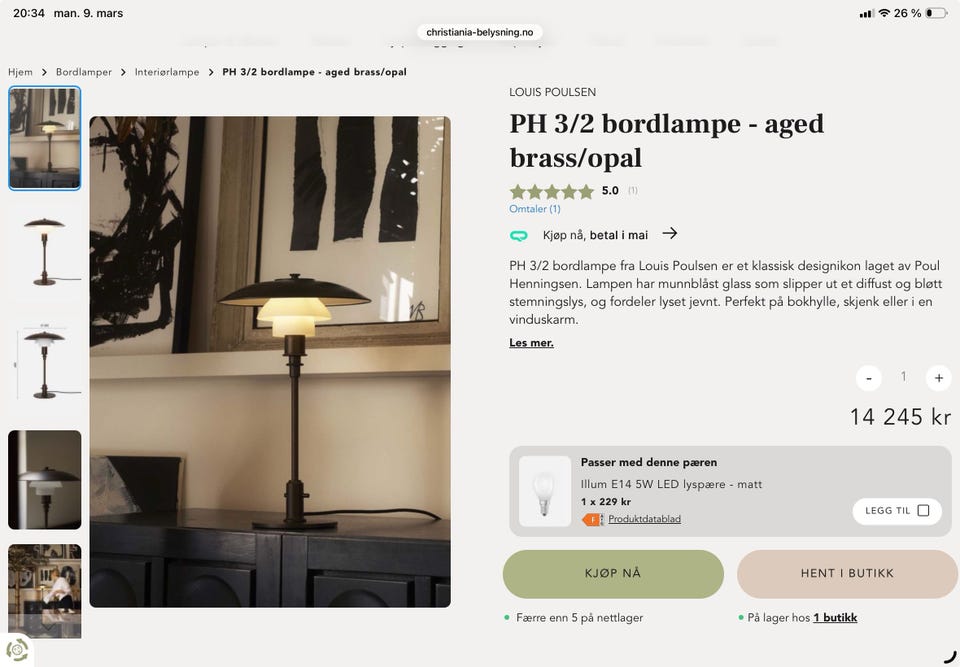960x667 pixels.
Task: Click the fifth rating star
Action: point(586,191)
